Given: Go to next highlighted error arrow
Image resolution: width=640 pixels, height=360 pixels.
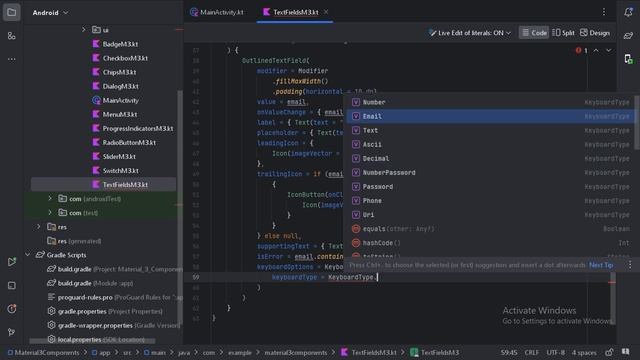Looking at the screenshot, I should pos(609,51).
